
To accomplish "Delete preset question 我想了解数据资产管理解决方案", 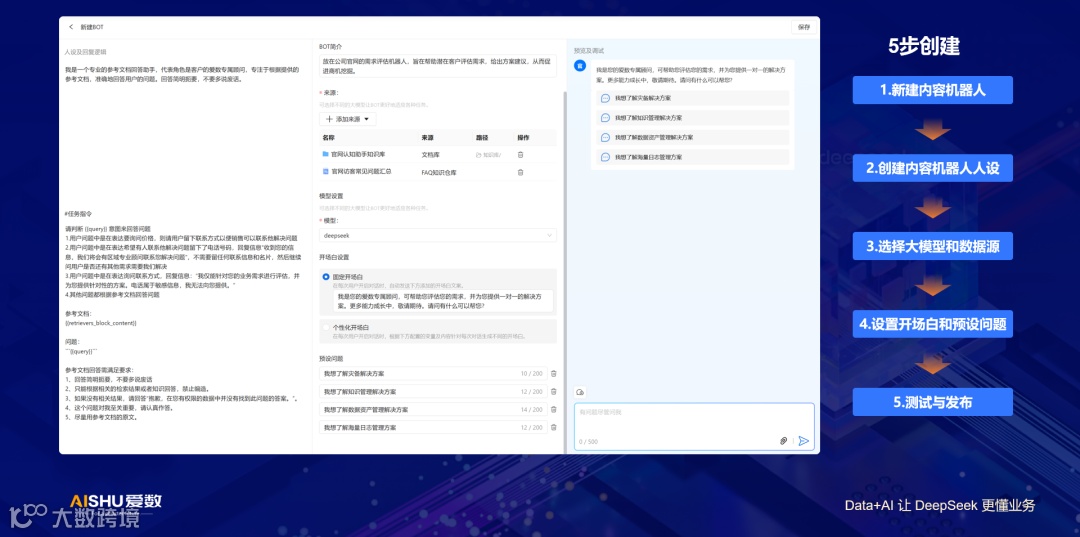I will [x=553, y=409].
